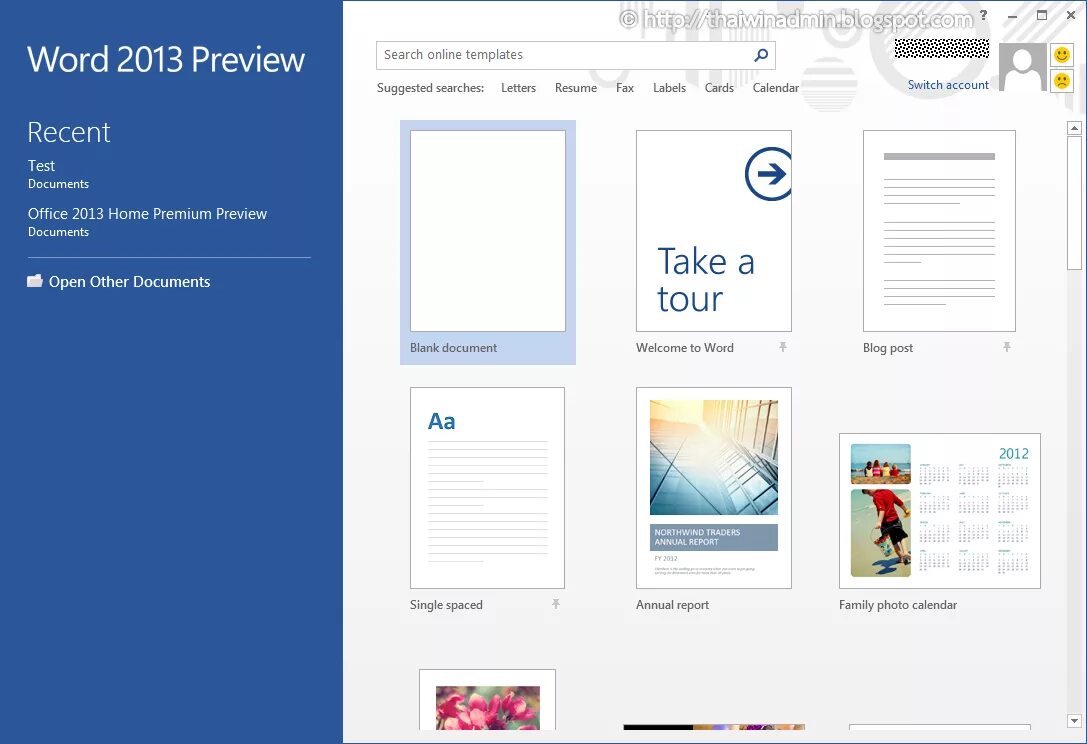Pin the Welcome to Word template

[781, 347]
